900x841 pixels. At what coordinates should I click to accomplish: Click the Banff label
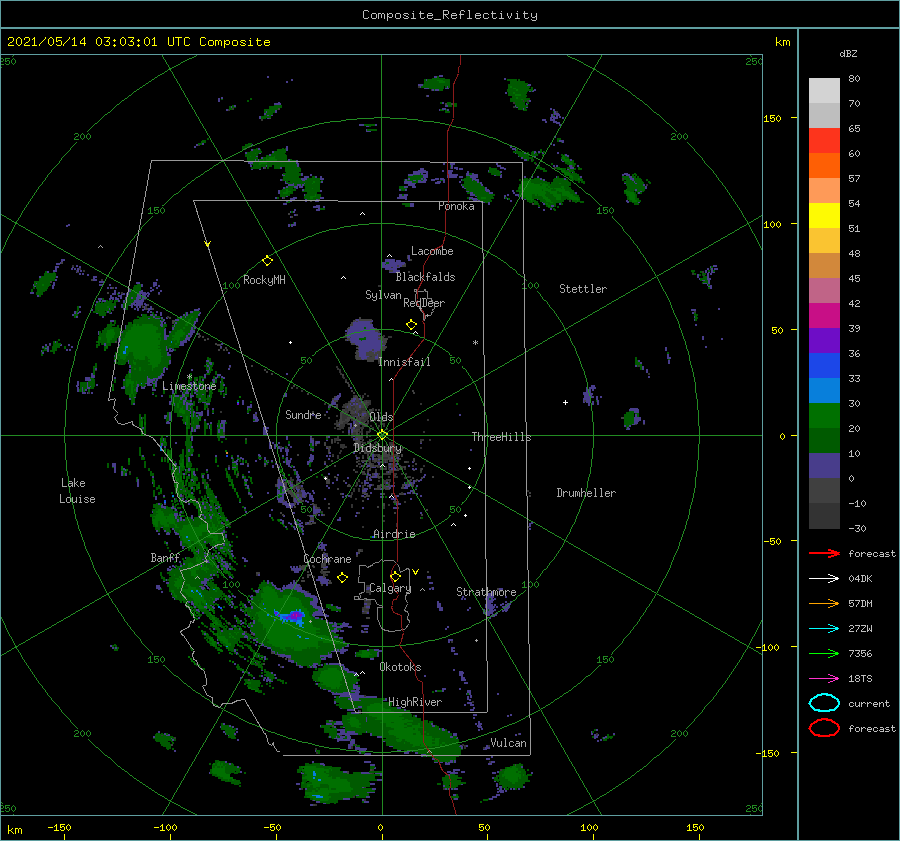(x=165, y=557)
